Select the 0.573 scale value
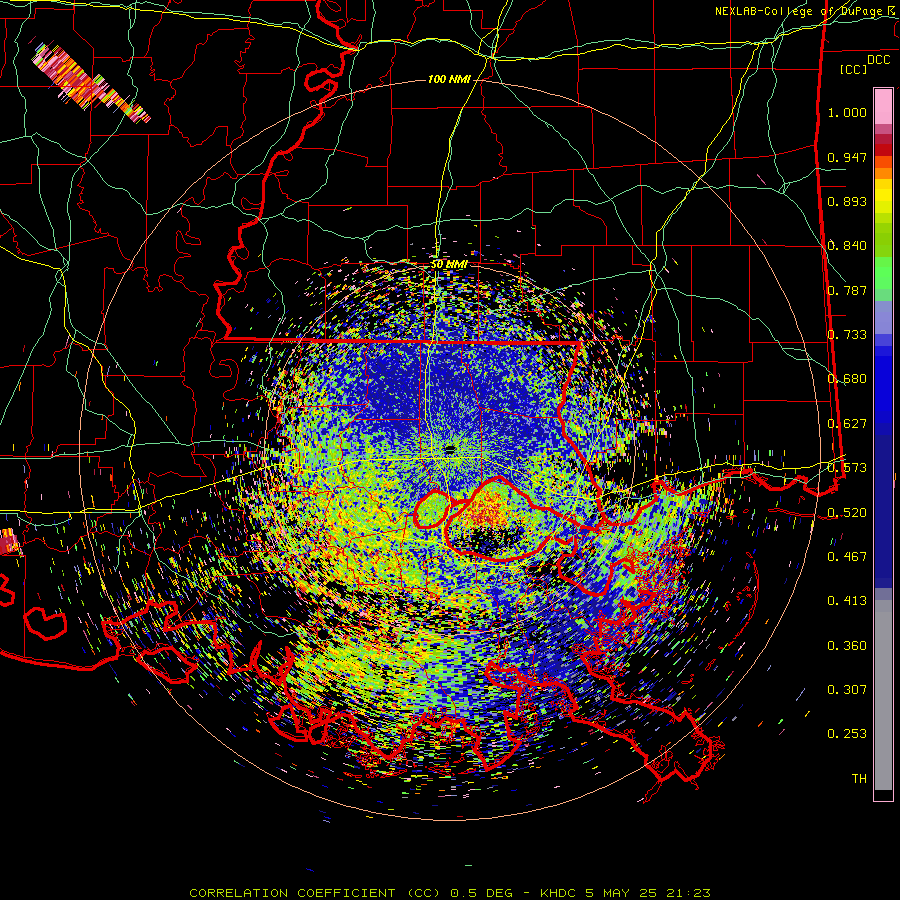This screenshot has height=900, width=900. [x=847, y=468]
